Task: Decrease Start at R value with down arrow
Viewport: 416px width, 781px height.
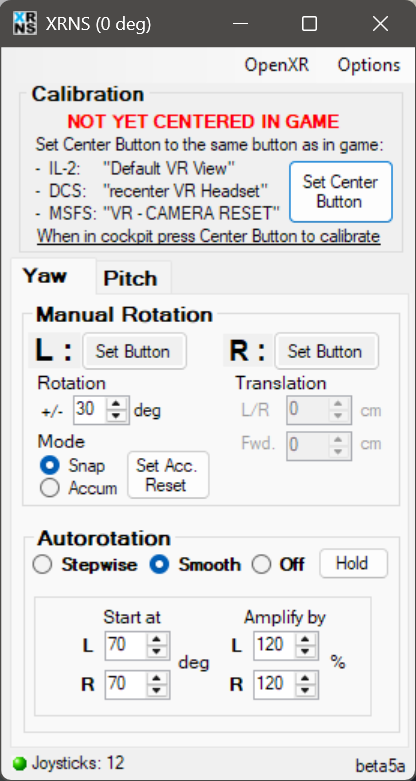Action: click(156, 690)
